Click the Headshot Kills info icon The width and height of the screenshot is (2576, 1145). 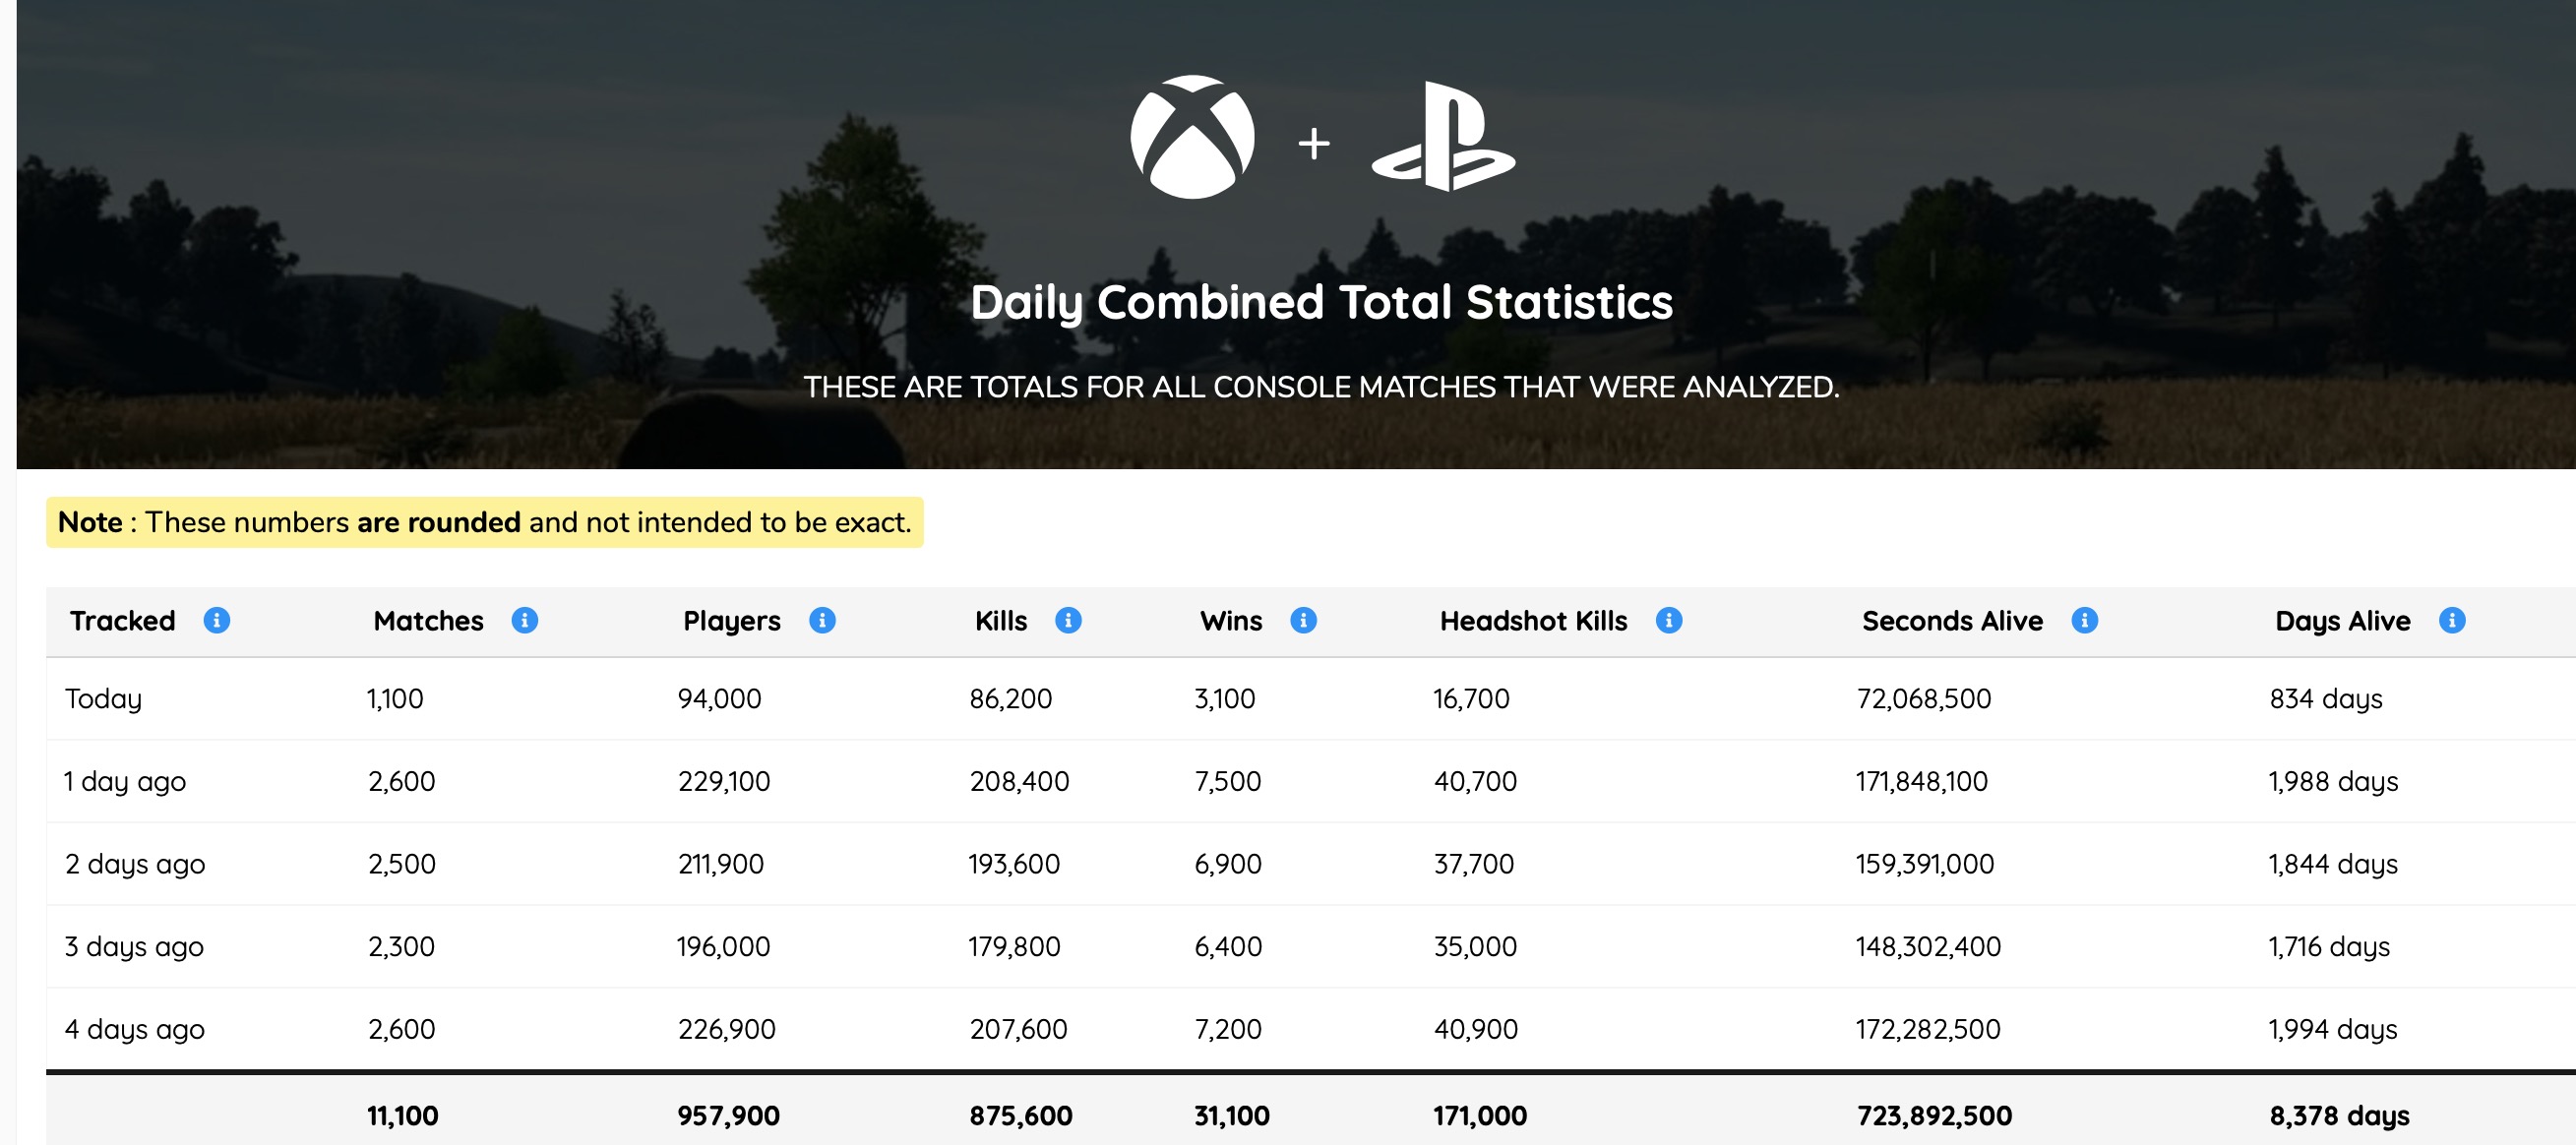[1669, 620]
